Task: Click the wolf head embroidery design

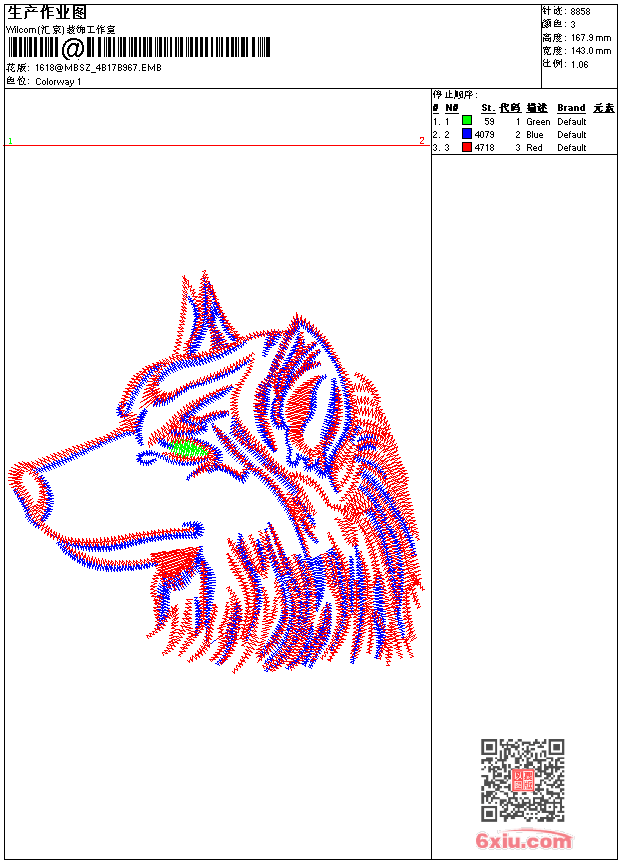Action: [x=216, y=472]
